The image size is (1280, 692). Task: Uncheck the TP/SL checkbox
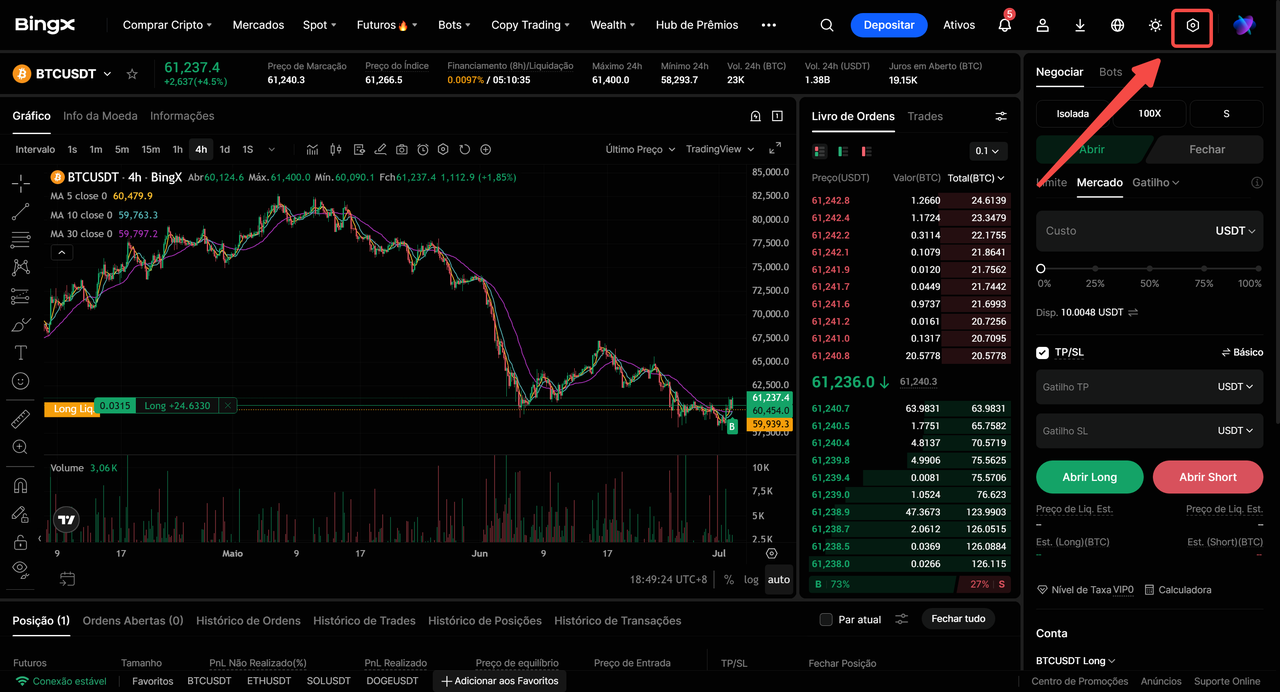(x=1043, y=353)
